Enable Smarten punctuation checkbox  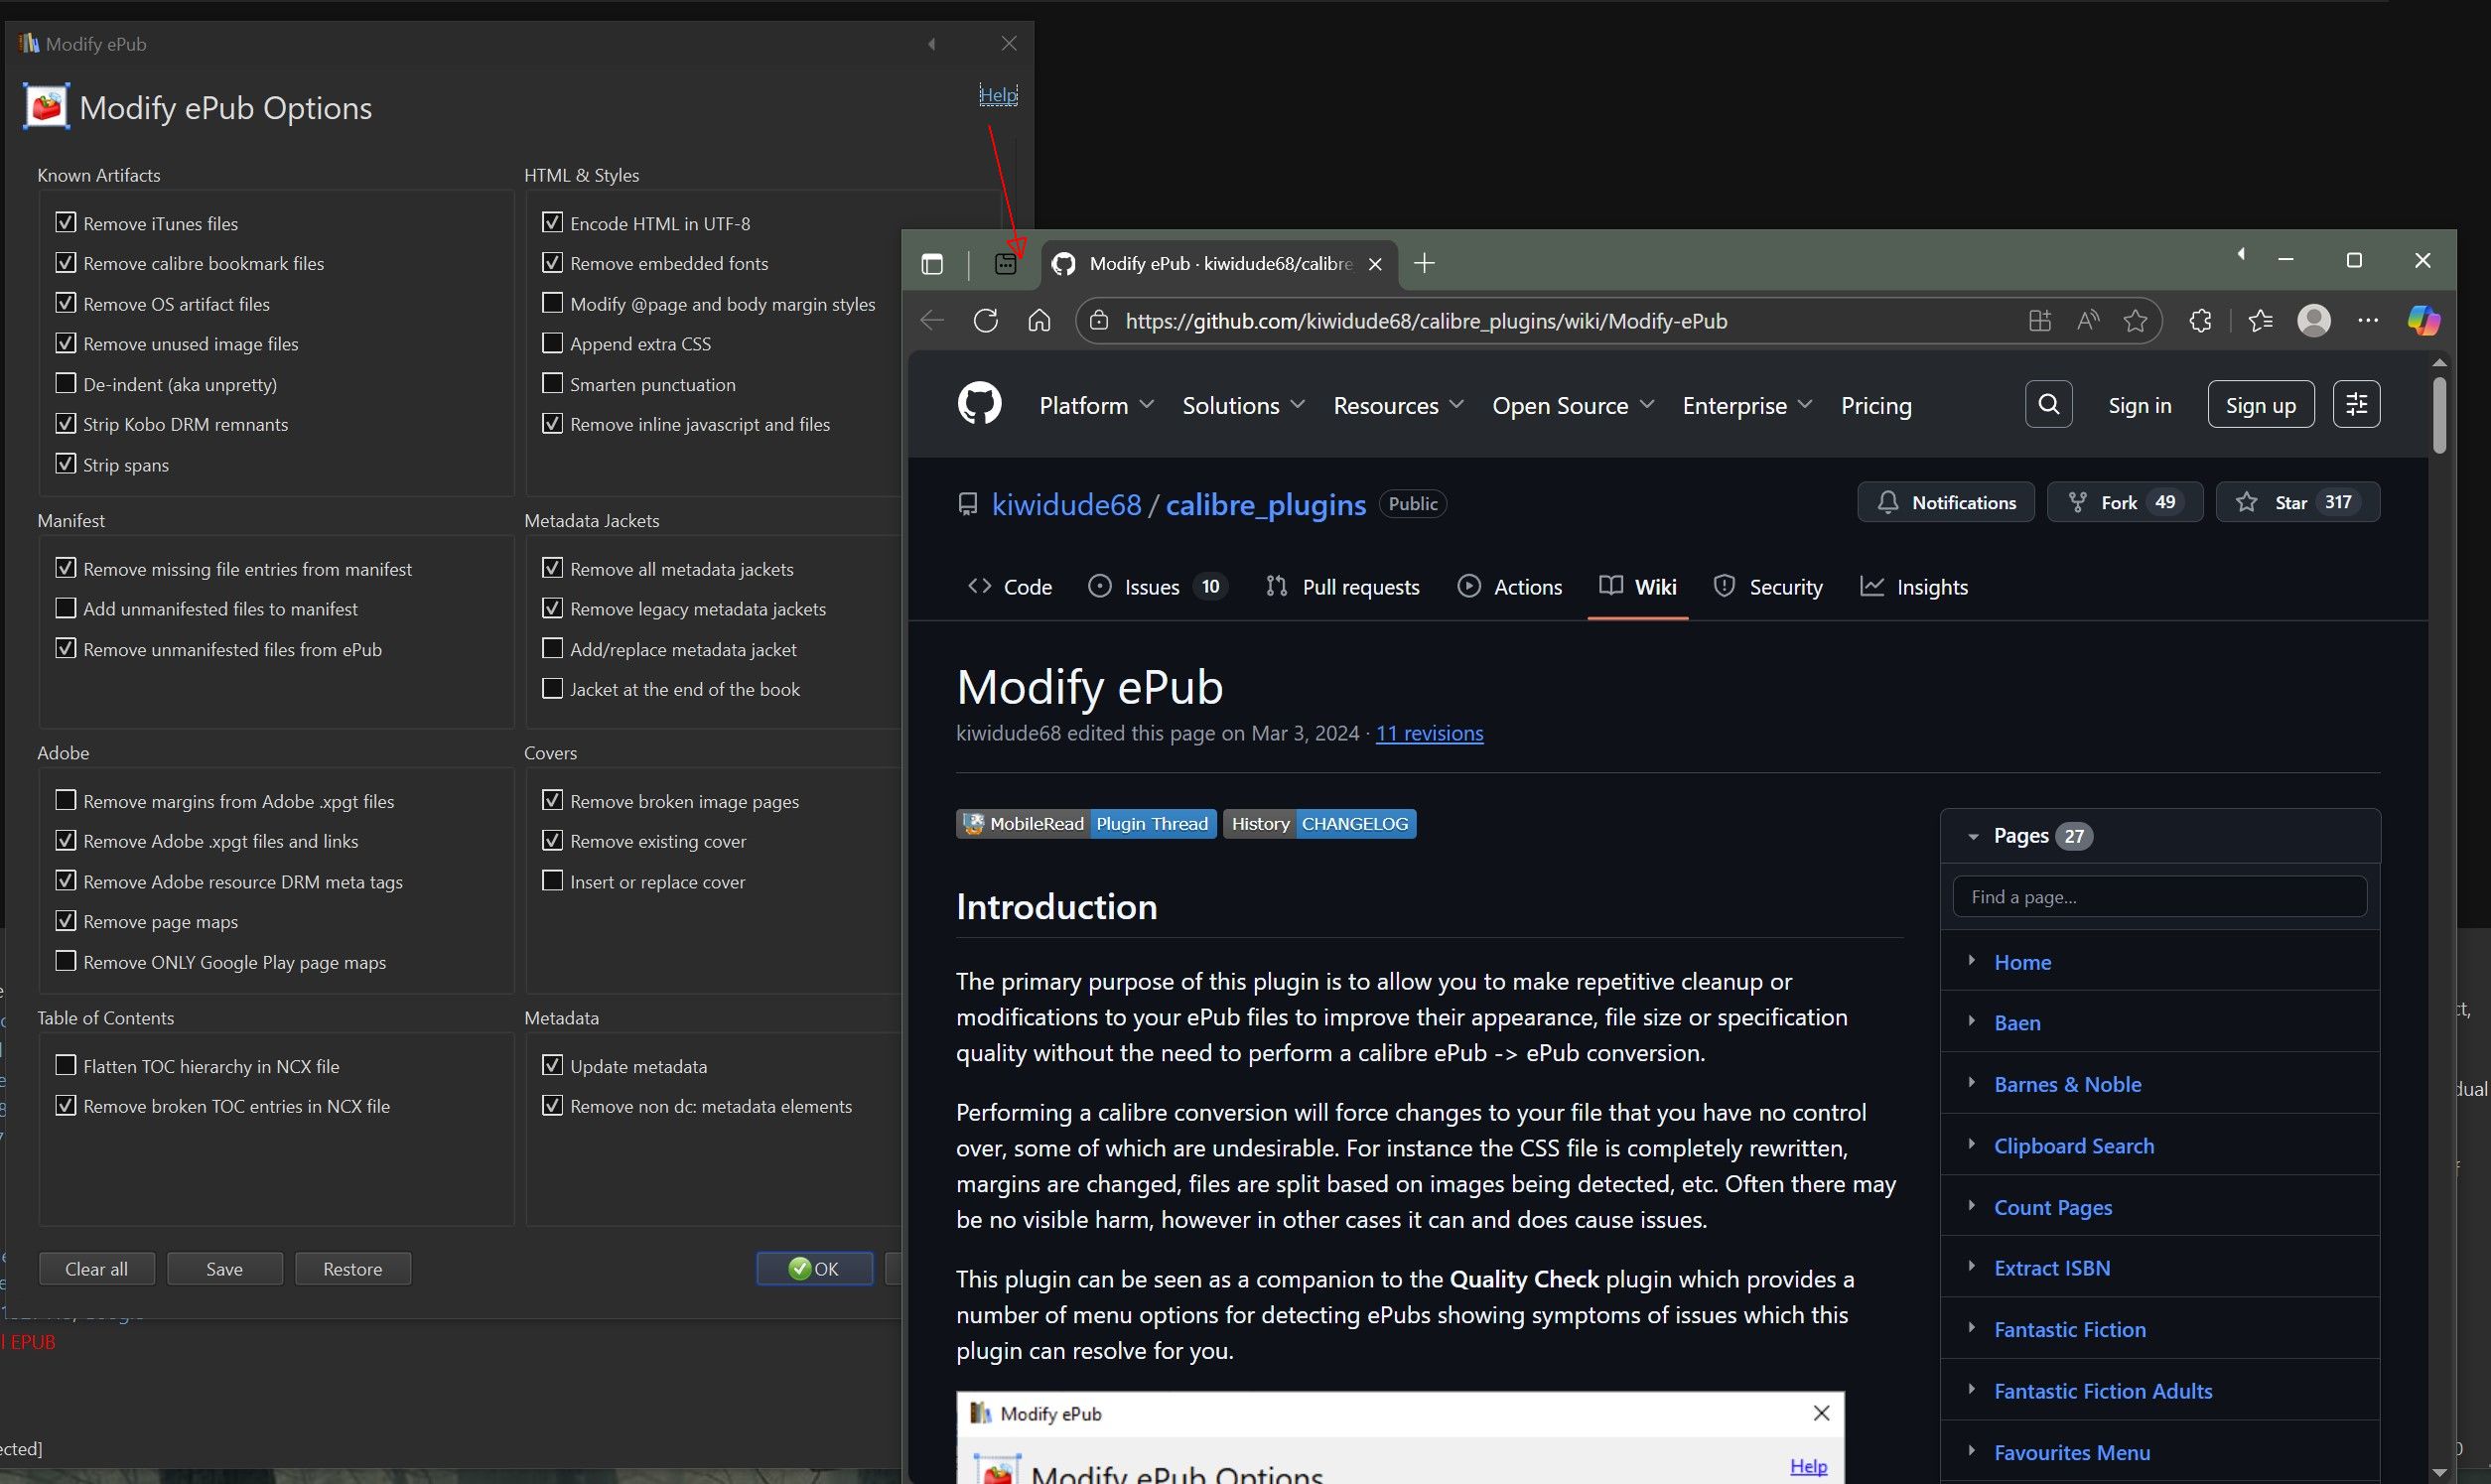tap(552, 383)
